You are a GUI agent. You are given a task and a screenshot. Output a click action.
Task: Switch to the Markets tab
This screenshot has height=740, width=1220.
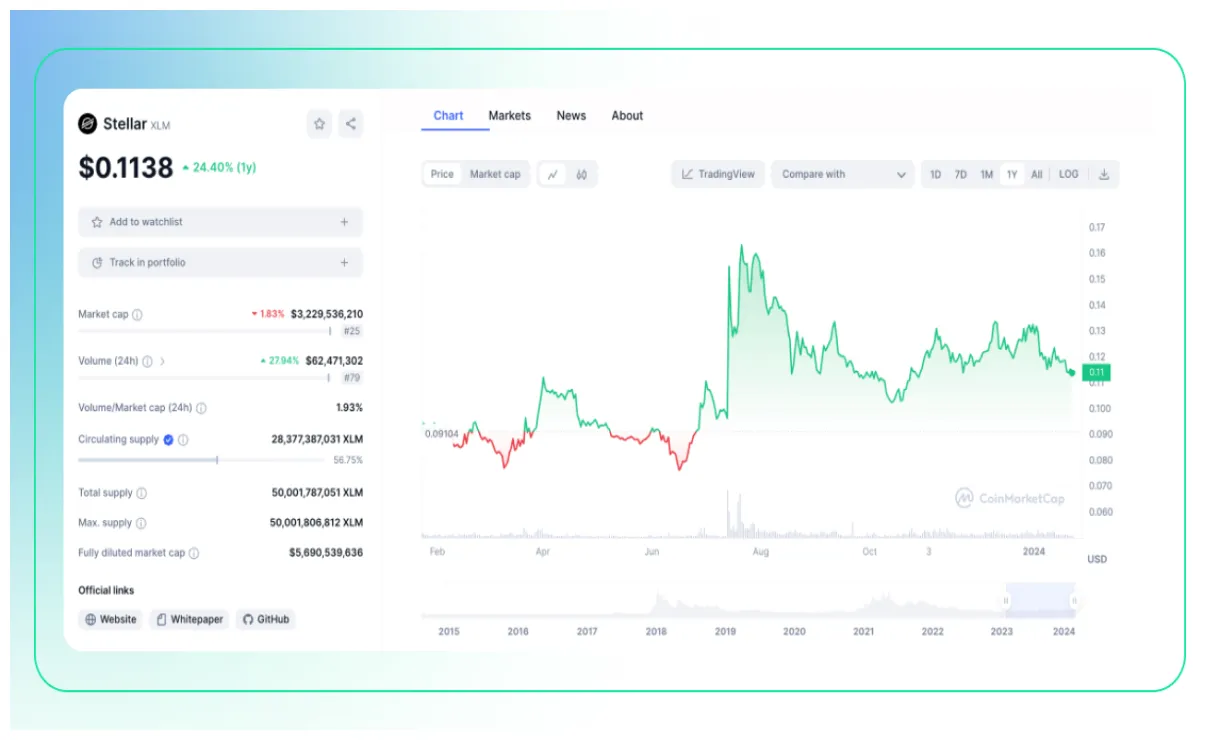(x=510, y=115)
